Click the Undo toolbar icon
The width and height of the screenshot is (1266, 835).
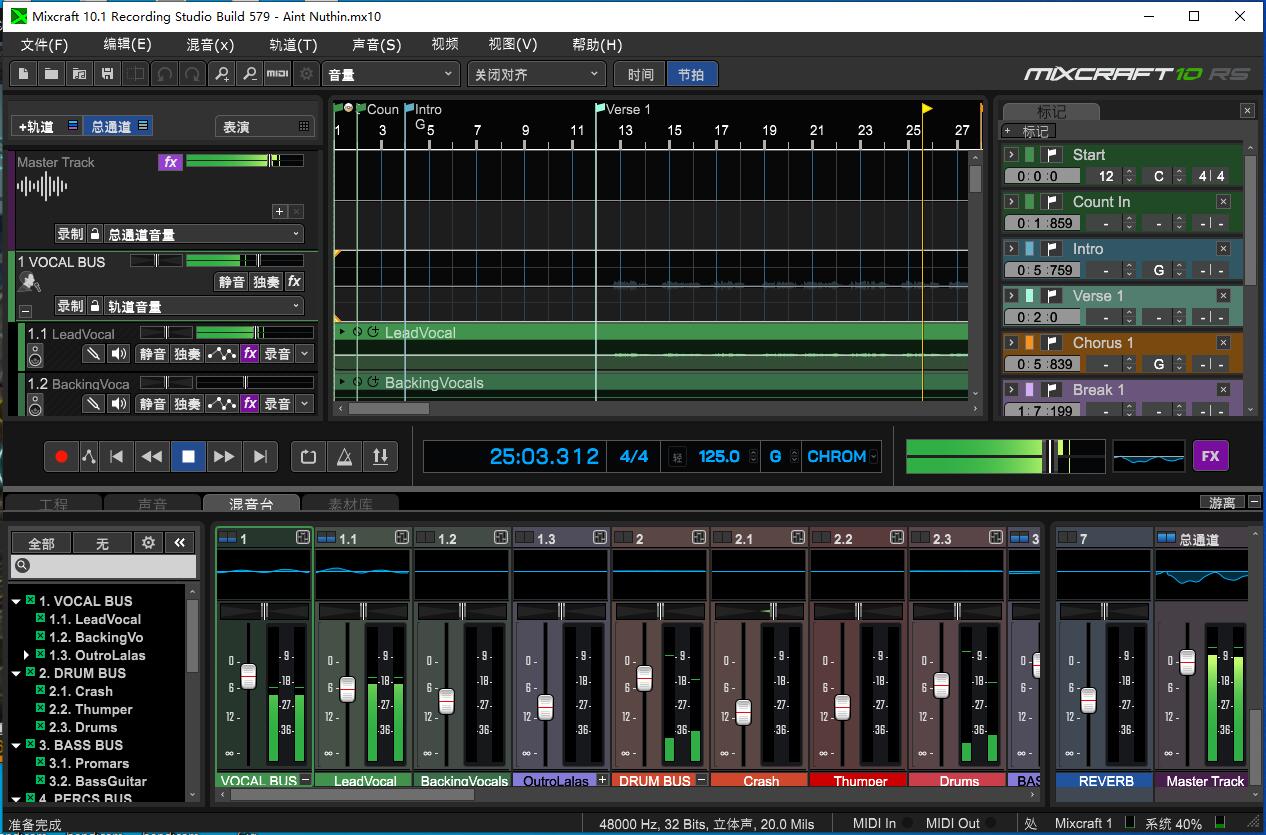coord(164,74)
